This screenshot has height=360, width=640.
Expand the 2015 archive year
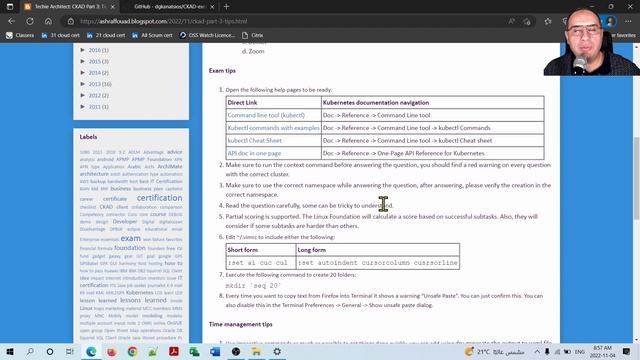83,61
